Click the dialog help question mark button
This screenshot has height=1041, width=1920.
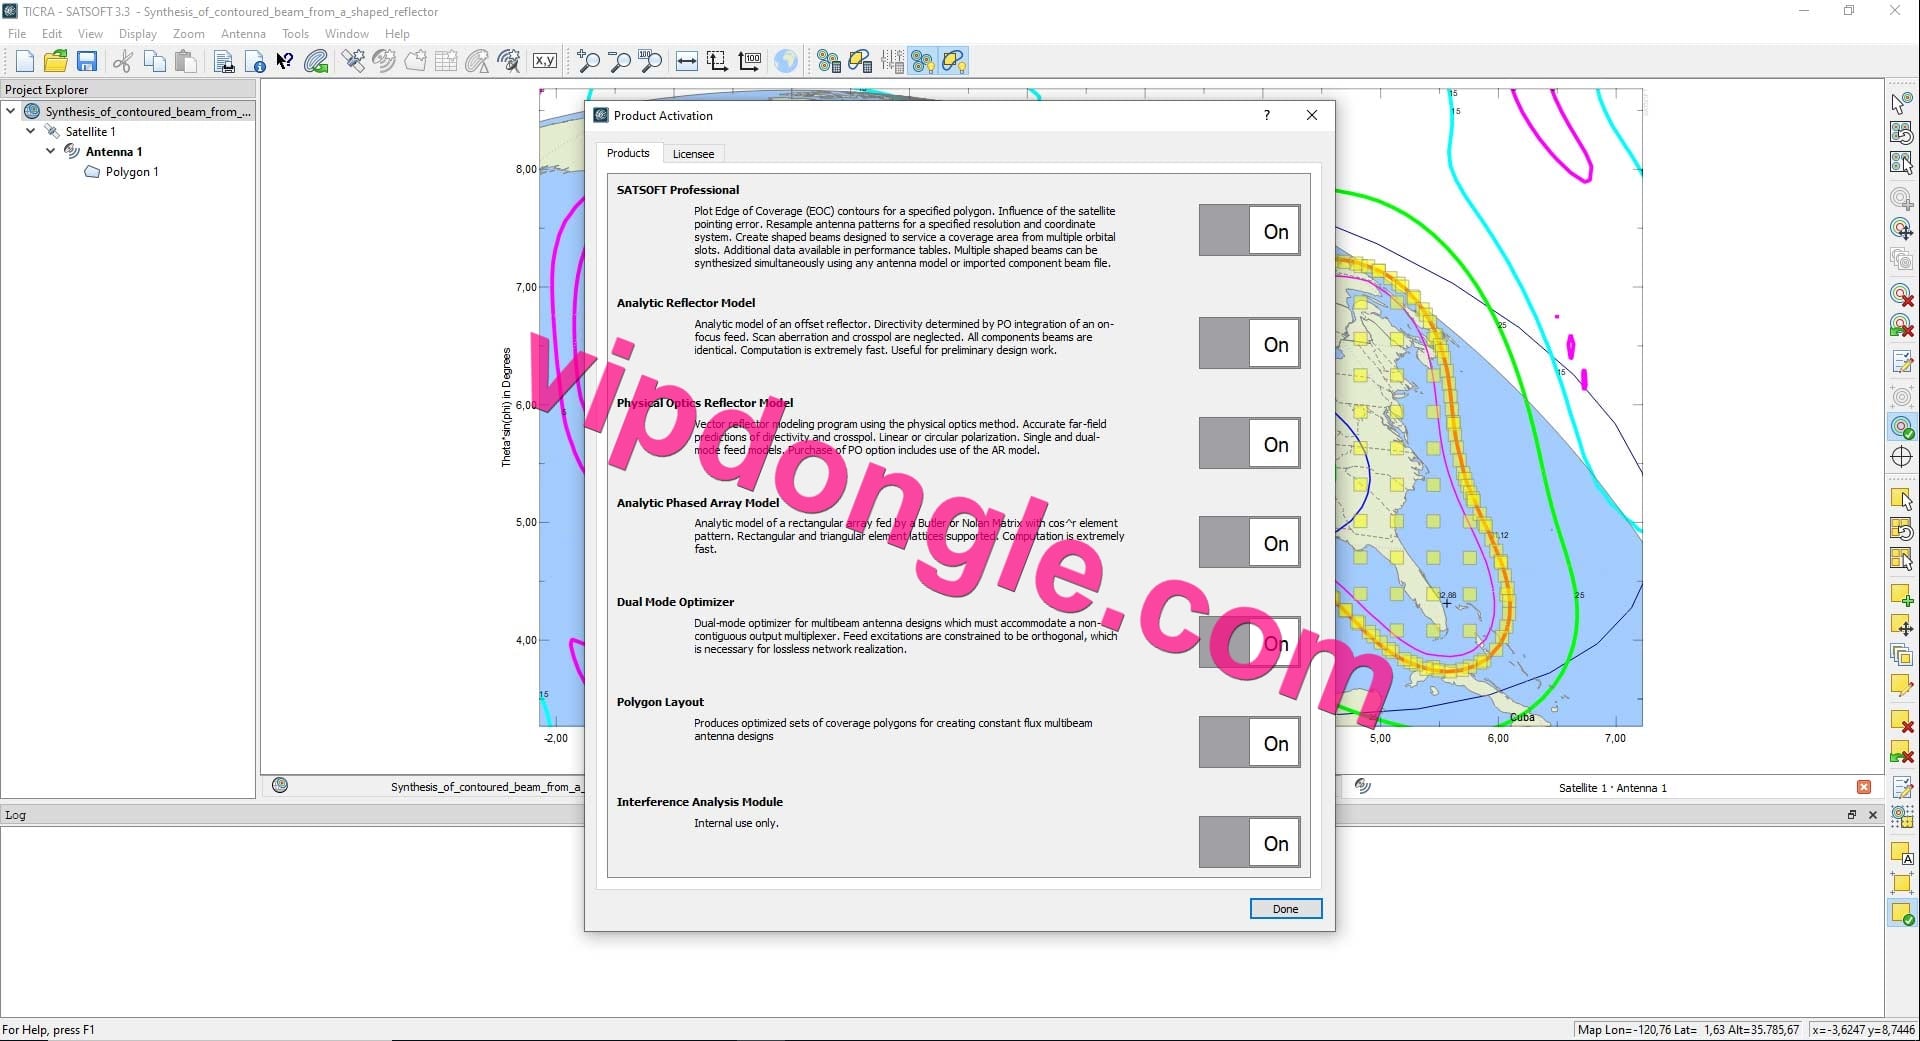(1267, 115)
